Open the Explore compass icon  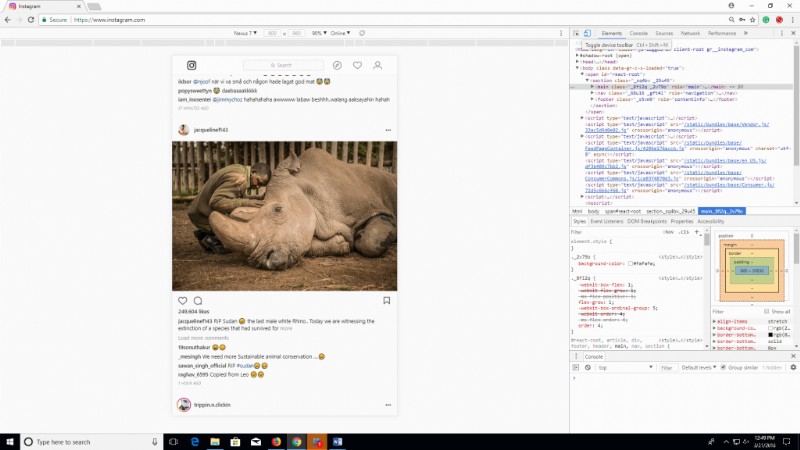(337, 65)
